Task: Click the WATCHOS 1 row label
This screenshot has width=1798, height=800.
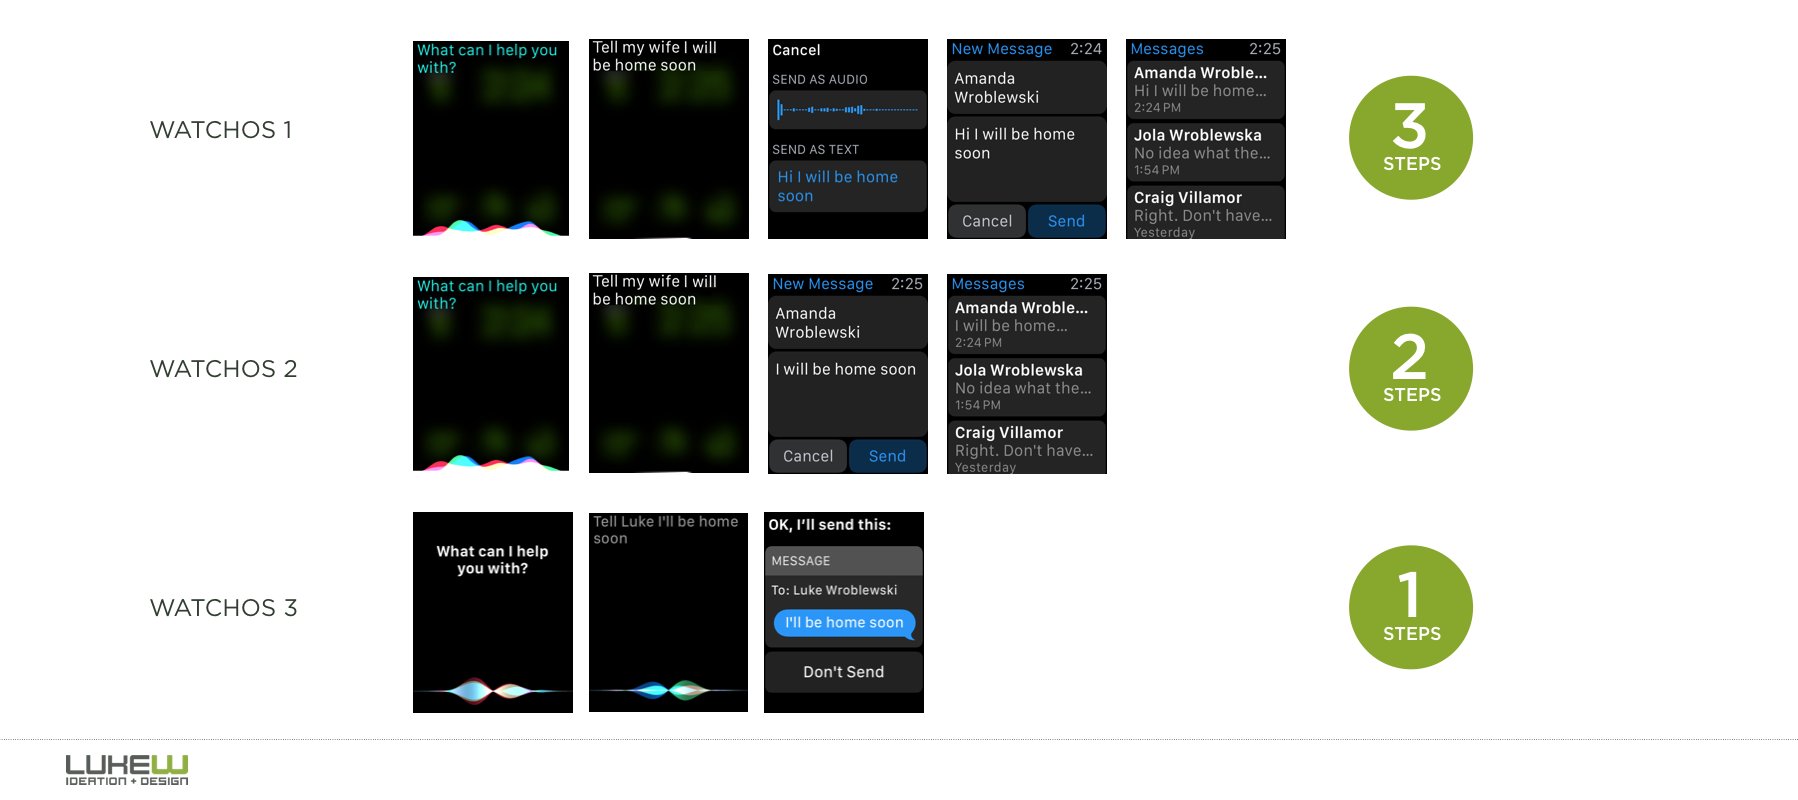Action: (221, 130)
